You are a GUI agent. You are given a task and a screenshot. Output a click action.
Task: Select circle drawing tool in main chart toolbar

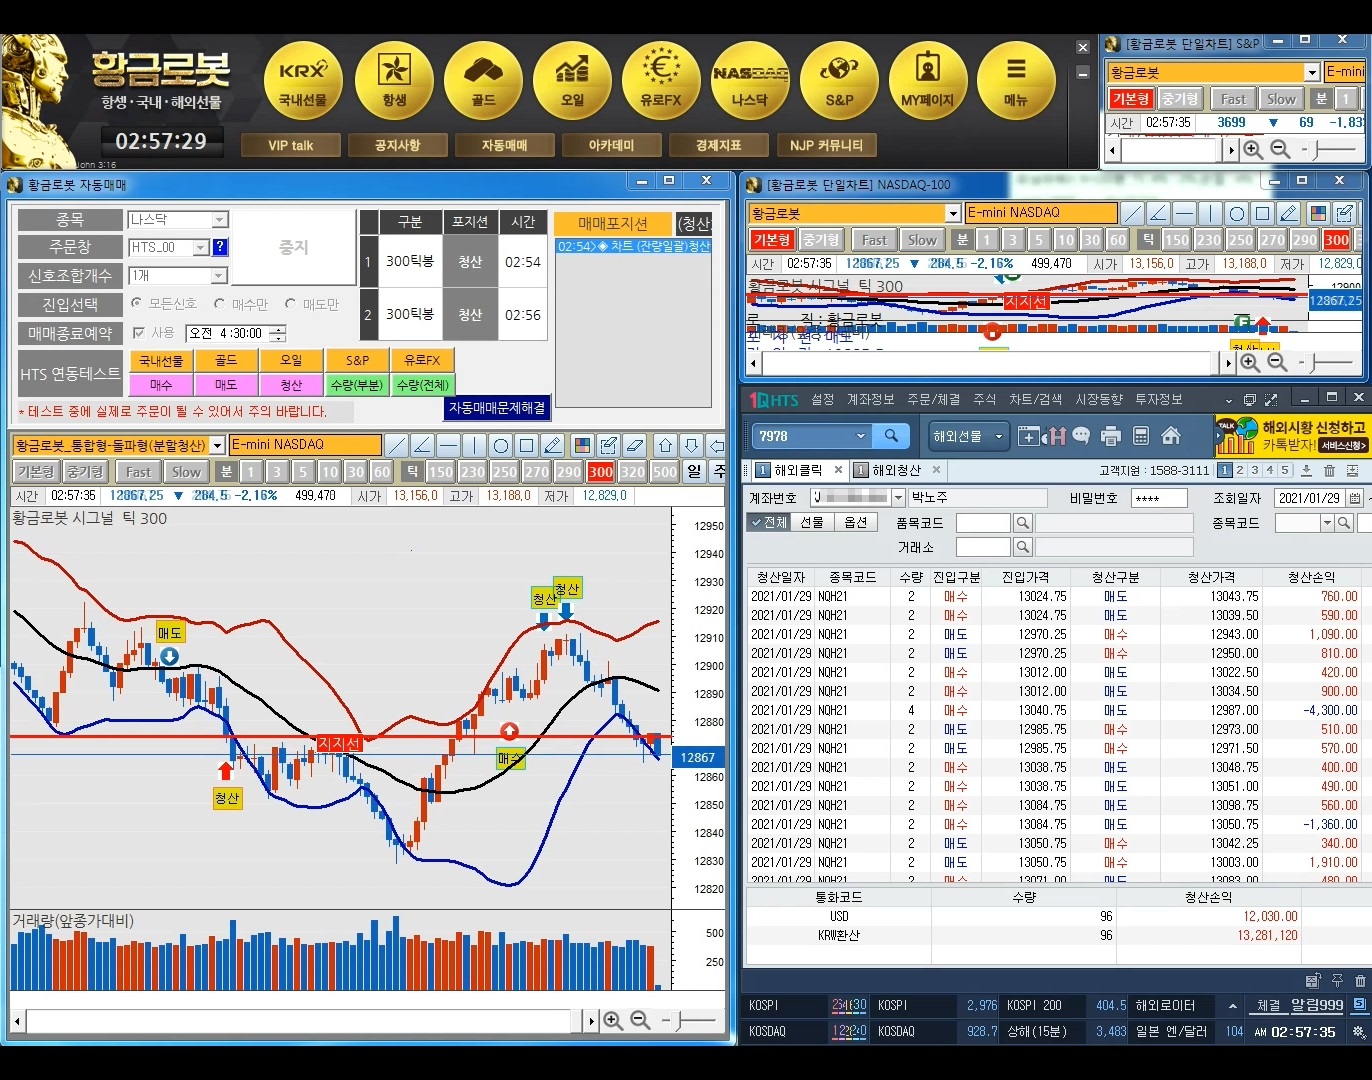(501, 445)
